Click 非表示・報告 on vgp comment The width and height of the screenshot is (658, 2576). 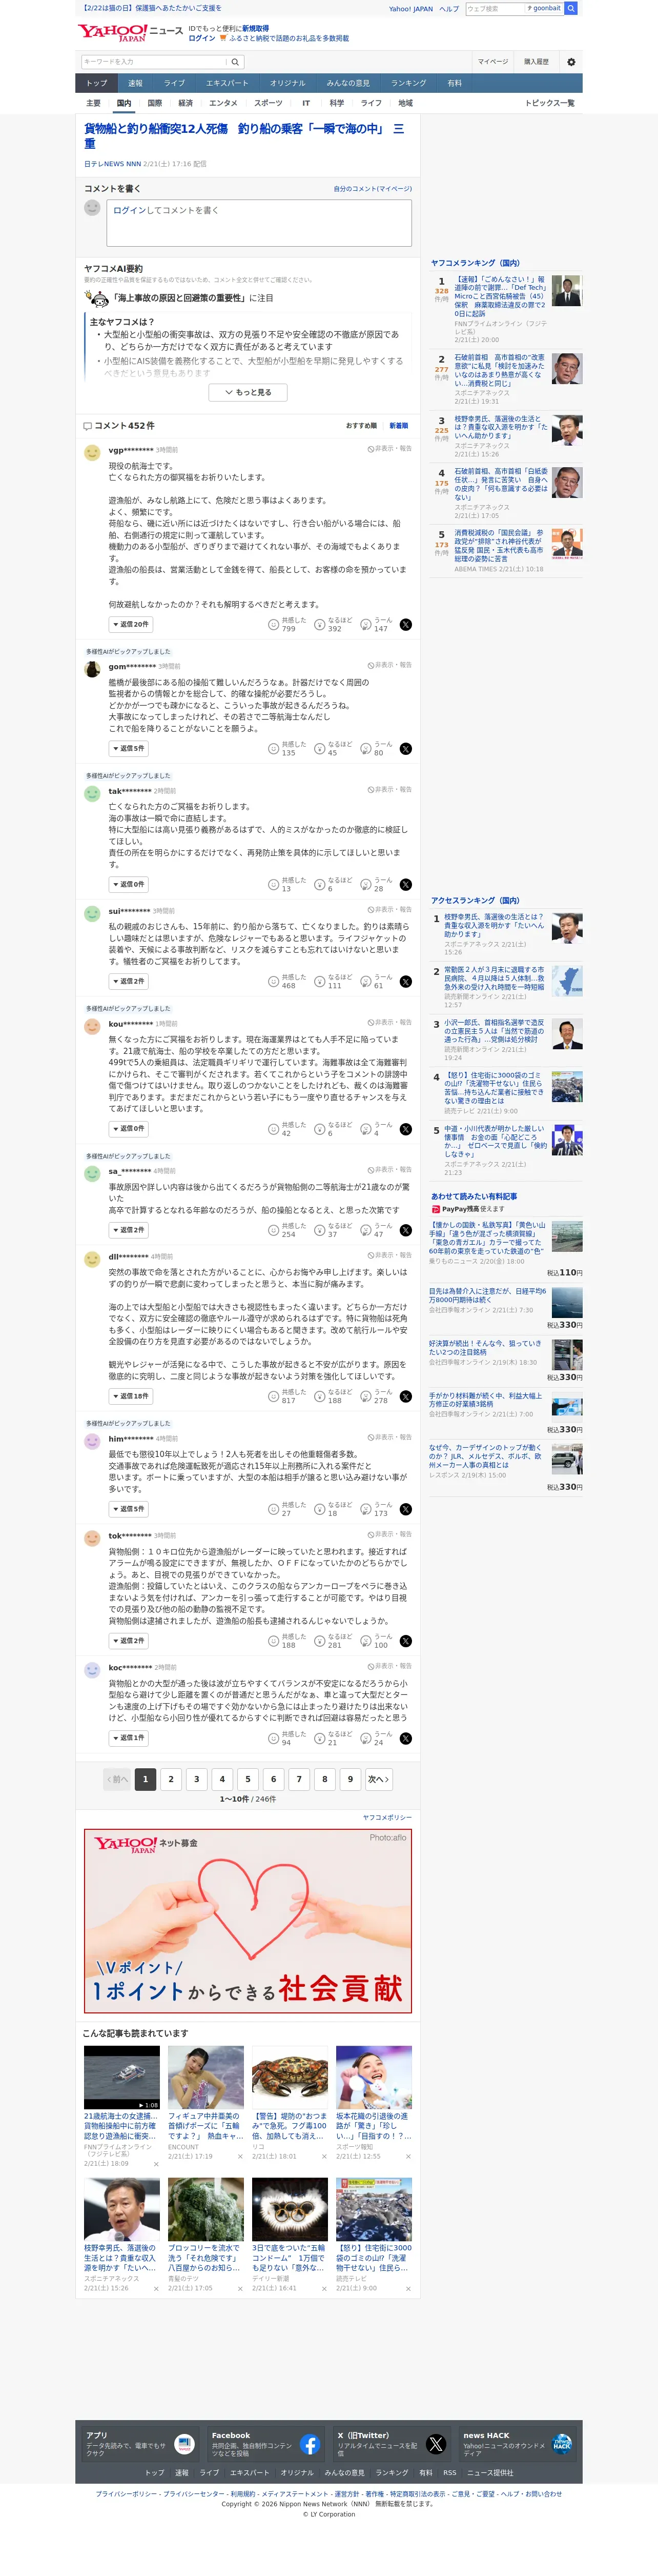tap(389, 449)
